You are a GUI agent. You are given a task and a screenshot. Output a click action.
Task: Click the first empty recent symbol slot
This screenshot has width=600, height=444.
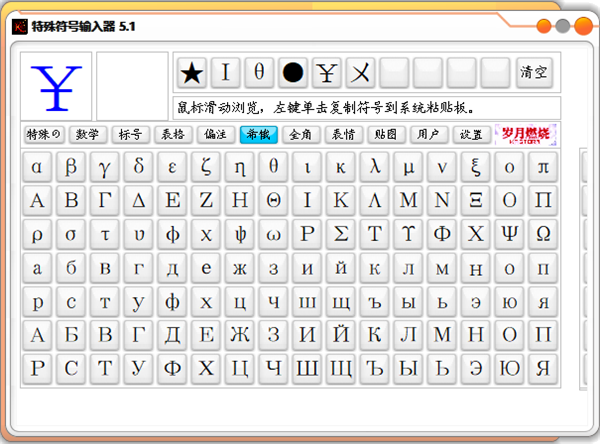(395, 72)
